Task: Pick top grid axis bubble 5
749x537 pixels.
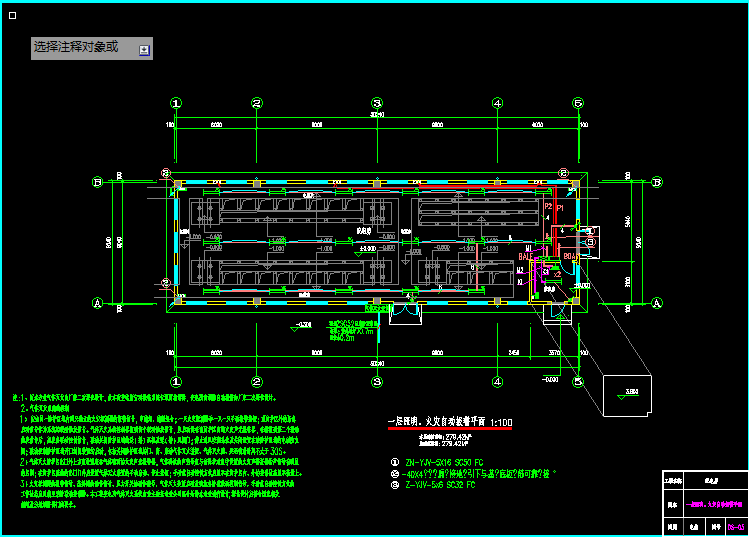Action: point(577,103)
